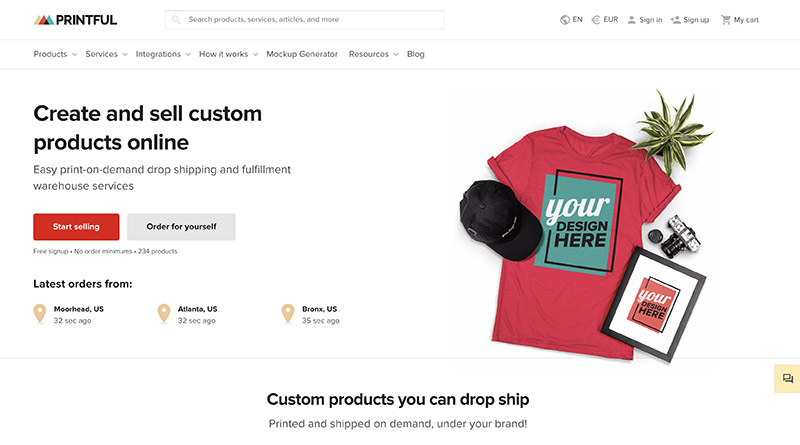Open the chat widget icon
Viewport: 800px width, 445px height.
click(x=788, y=378)
